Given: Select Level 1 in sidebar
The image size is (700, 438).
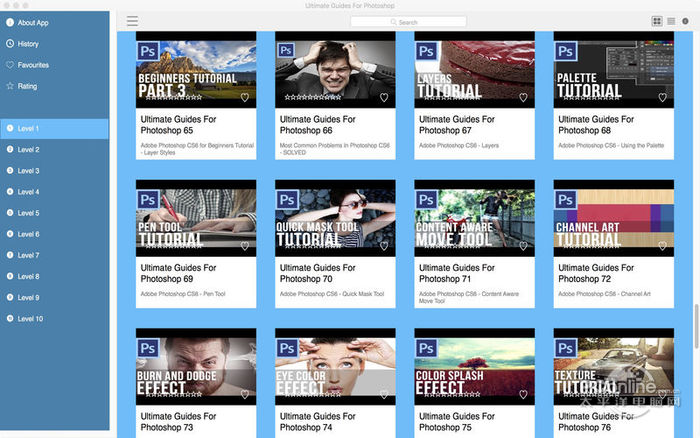Looking at the screenshot, I should coord(54,128).
